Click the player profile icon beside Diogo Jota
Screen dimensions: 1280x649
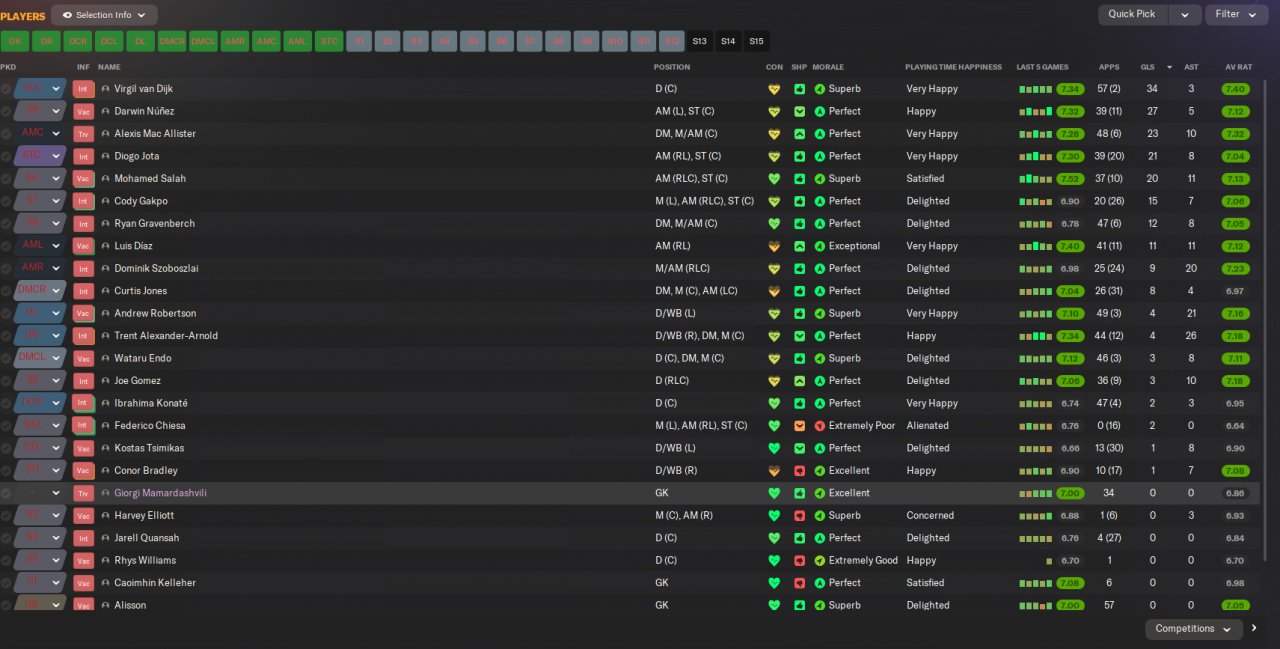coord(105,156)
